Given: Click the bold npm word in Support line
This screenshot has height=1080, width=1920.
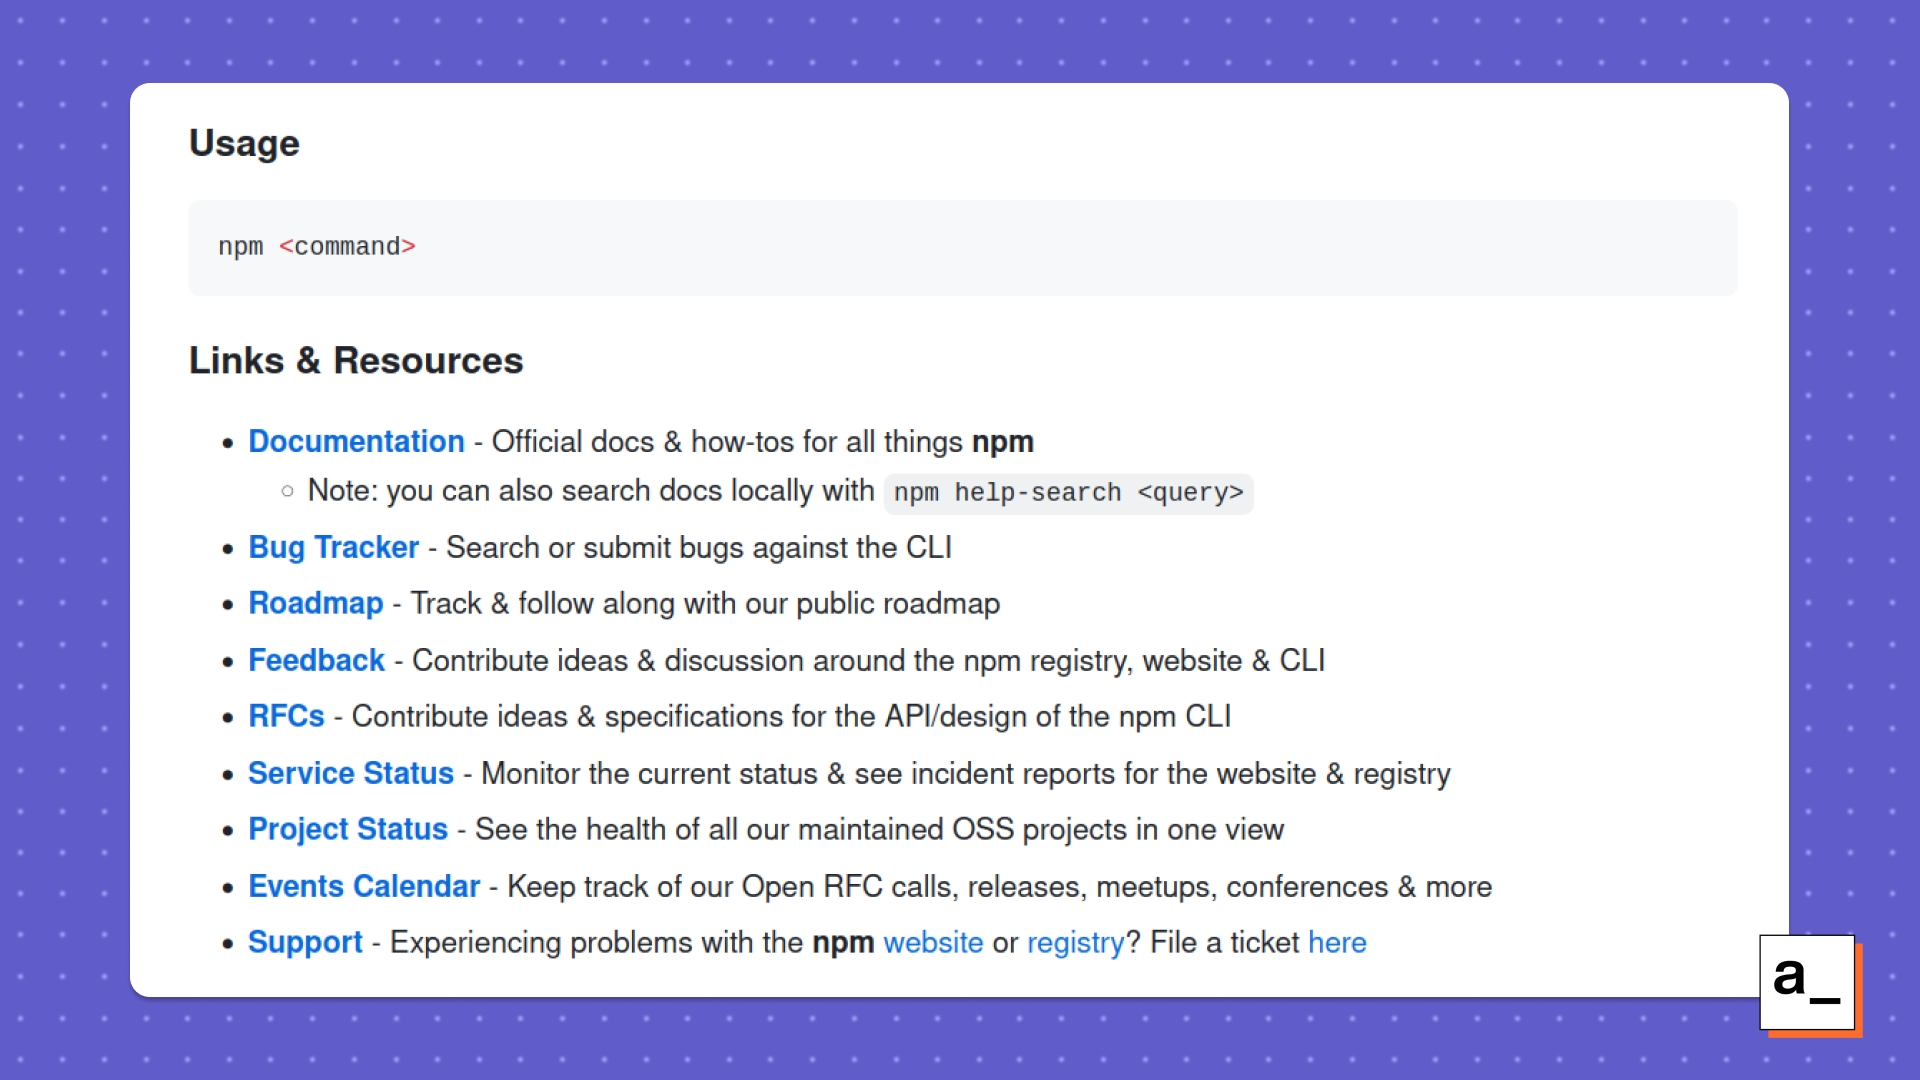Looking at the screenshot, I should pos(843,942).
